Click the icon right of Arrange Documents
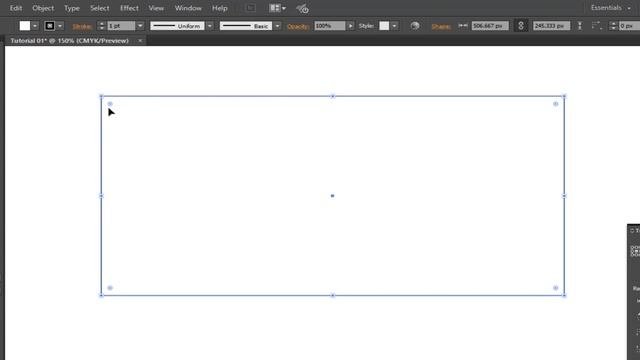Viewport: 640px width, 360px height. (302, 9)
